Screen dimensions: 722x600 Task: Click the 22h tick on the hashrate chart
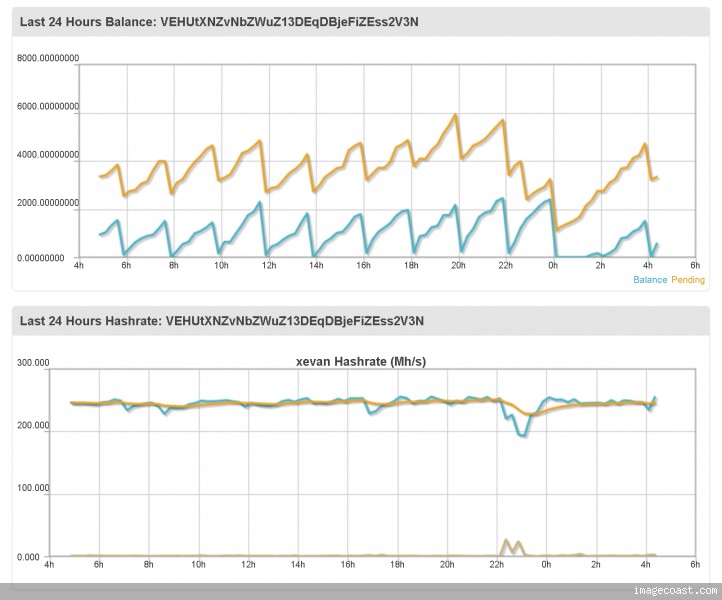[496, 565]
